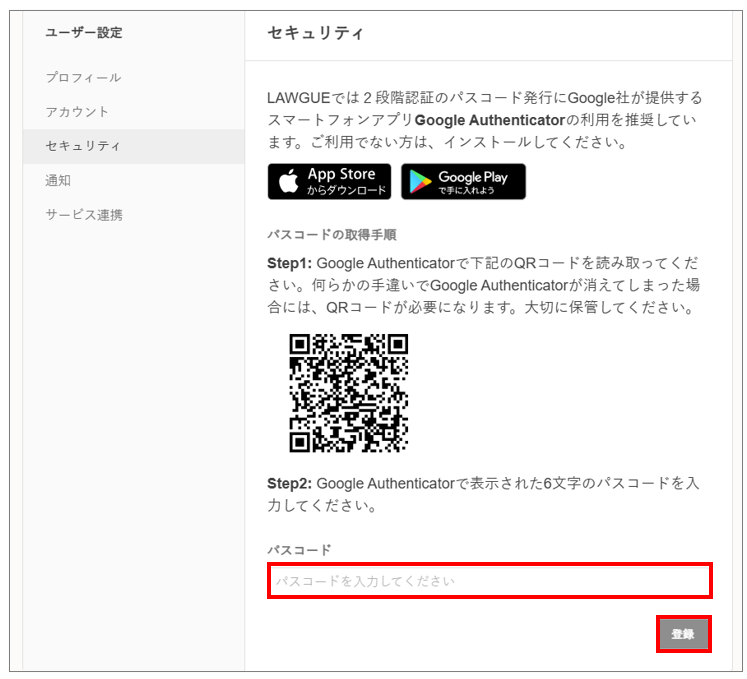Click the Step2 instruction text
The height and width of the screenshot is (679, 747).
point(483,494)
